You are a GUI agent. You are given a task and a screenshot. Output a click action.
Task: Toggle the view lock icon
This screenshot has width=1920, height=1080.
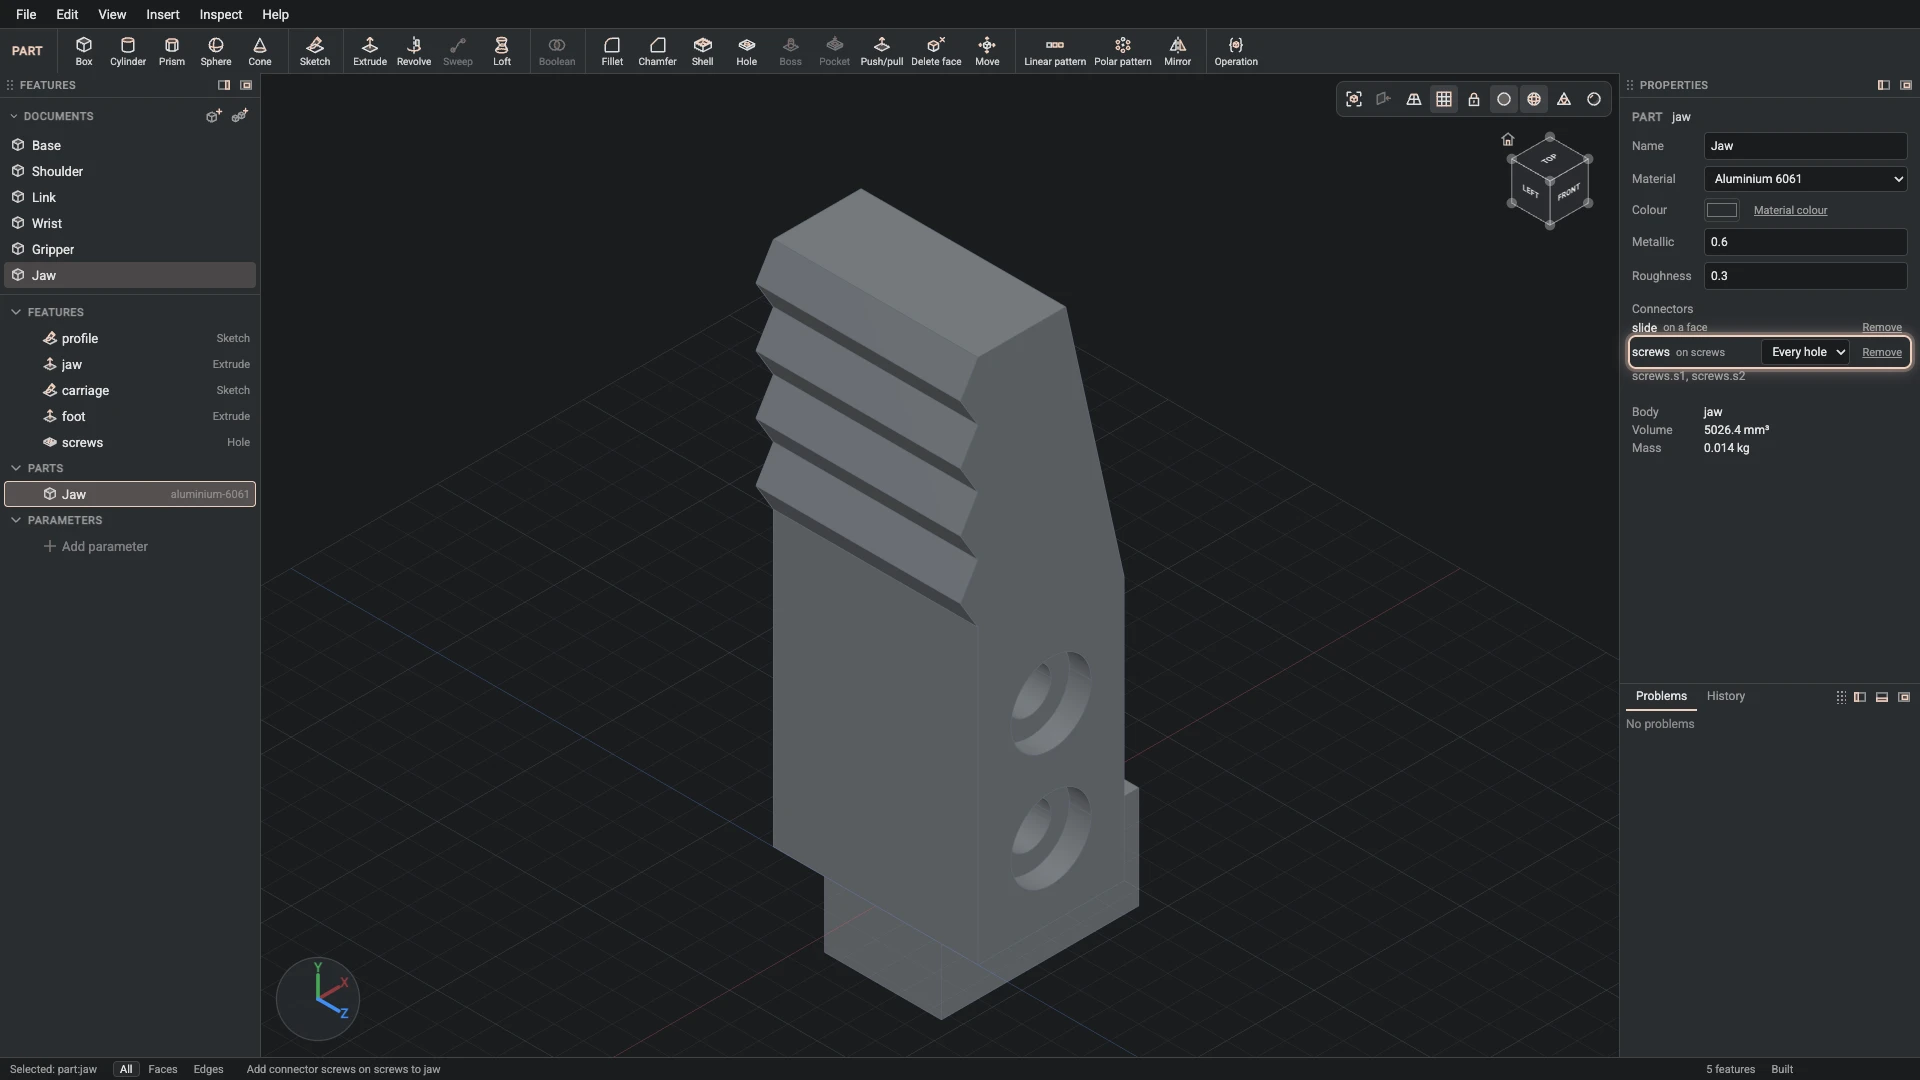1474,99
